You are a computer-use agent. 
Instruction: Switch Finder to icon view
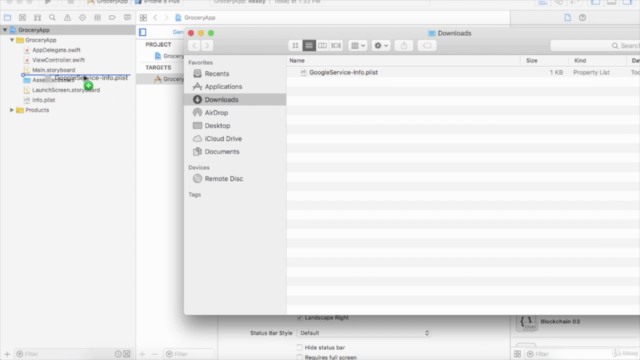[295, 45]
